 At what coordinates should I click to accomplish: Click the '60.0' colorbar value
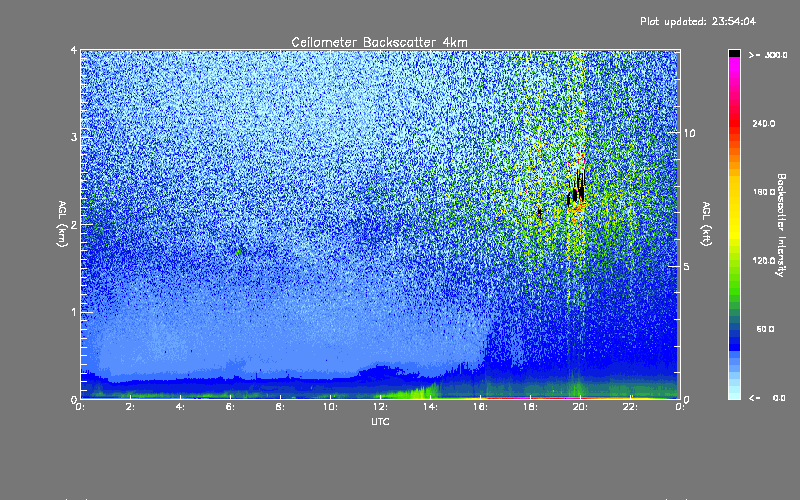click(765, 329)
